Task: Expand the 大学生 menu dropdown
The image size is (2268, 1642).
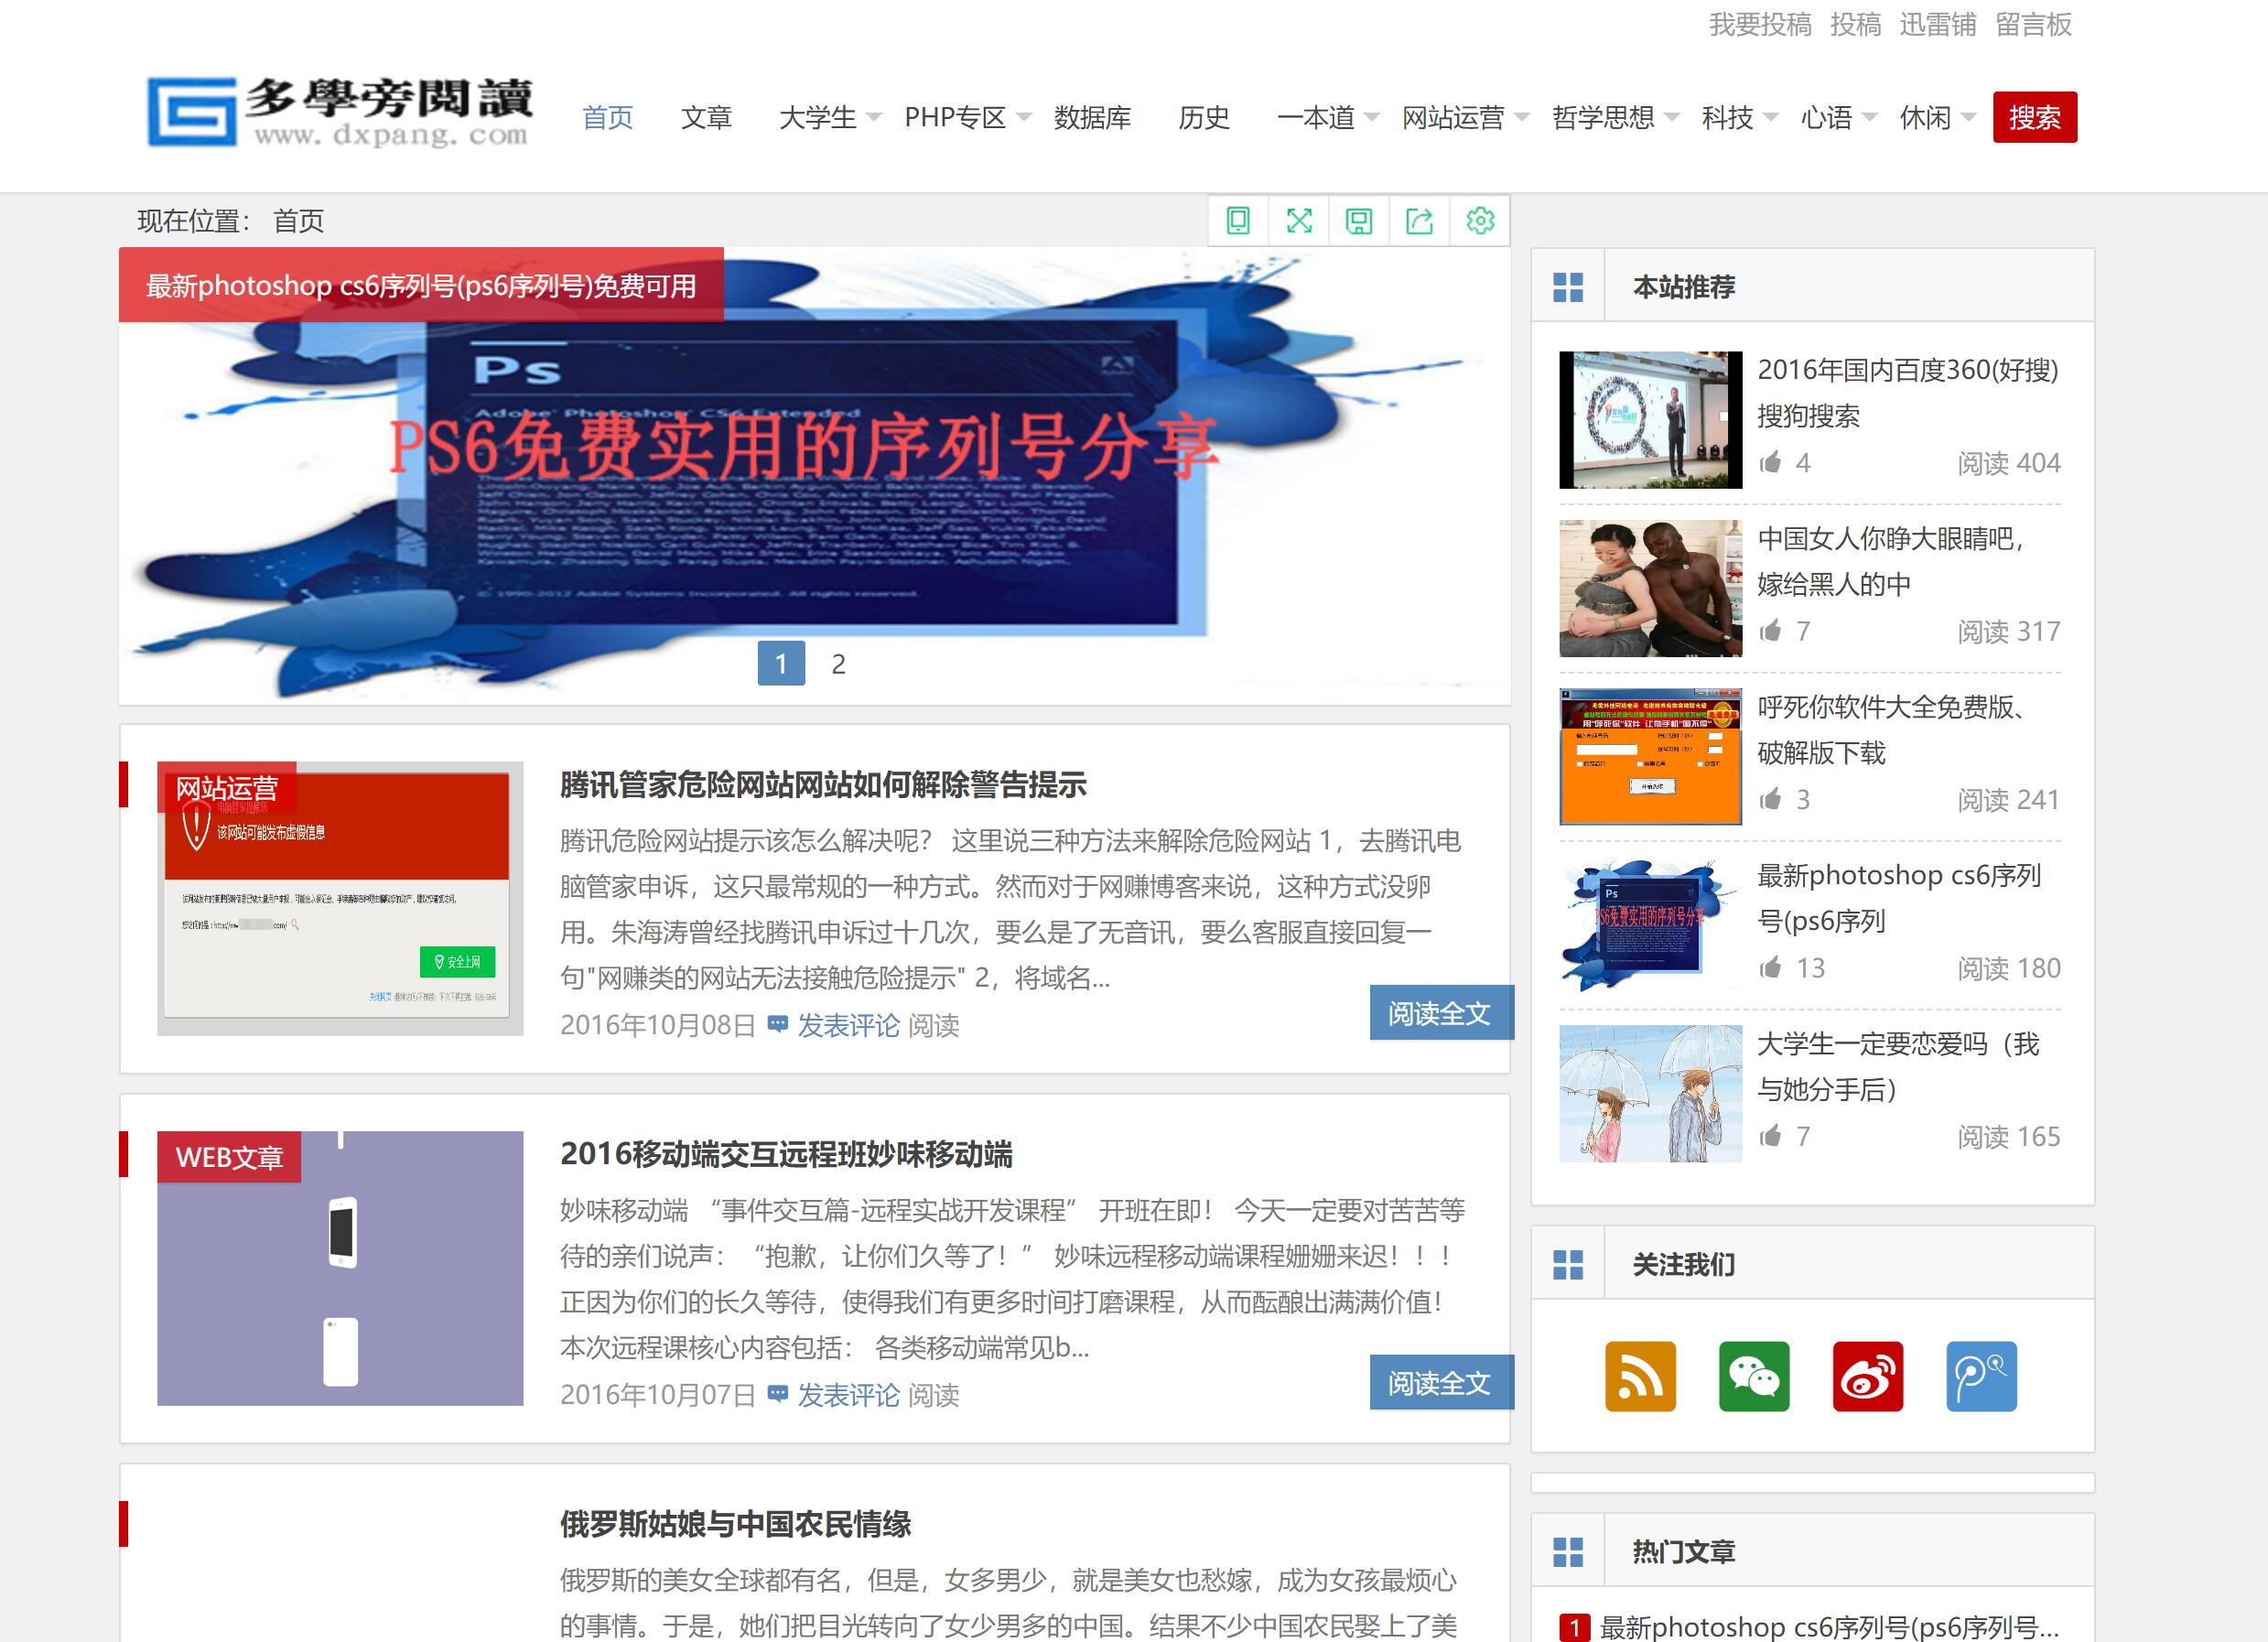Action: pos(873,118)
